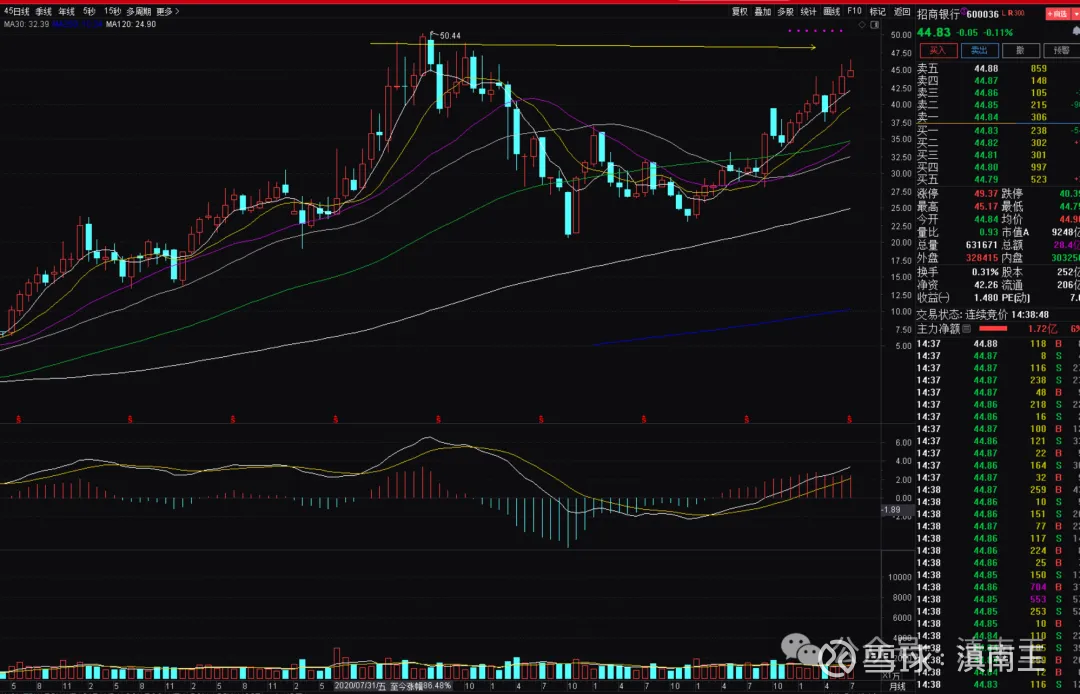Open the 统计 statistics tool
Screen dimensions: 1080x694
tap(809, 12)
